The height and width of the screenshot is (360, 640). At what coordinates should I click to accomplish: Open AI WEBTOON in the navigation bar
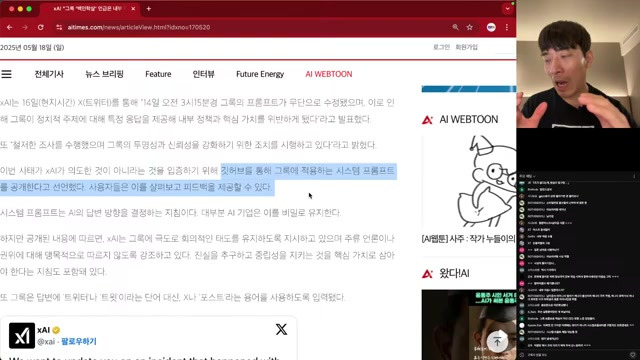(x=329, y=74)
